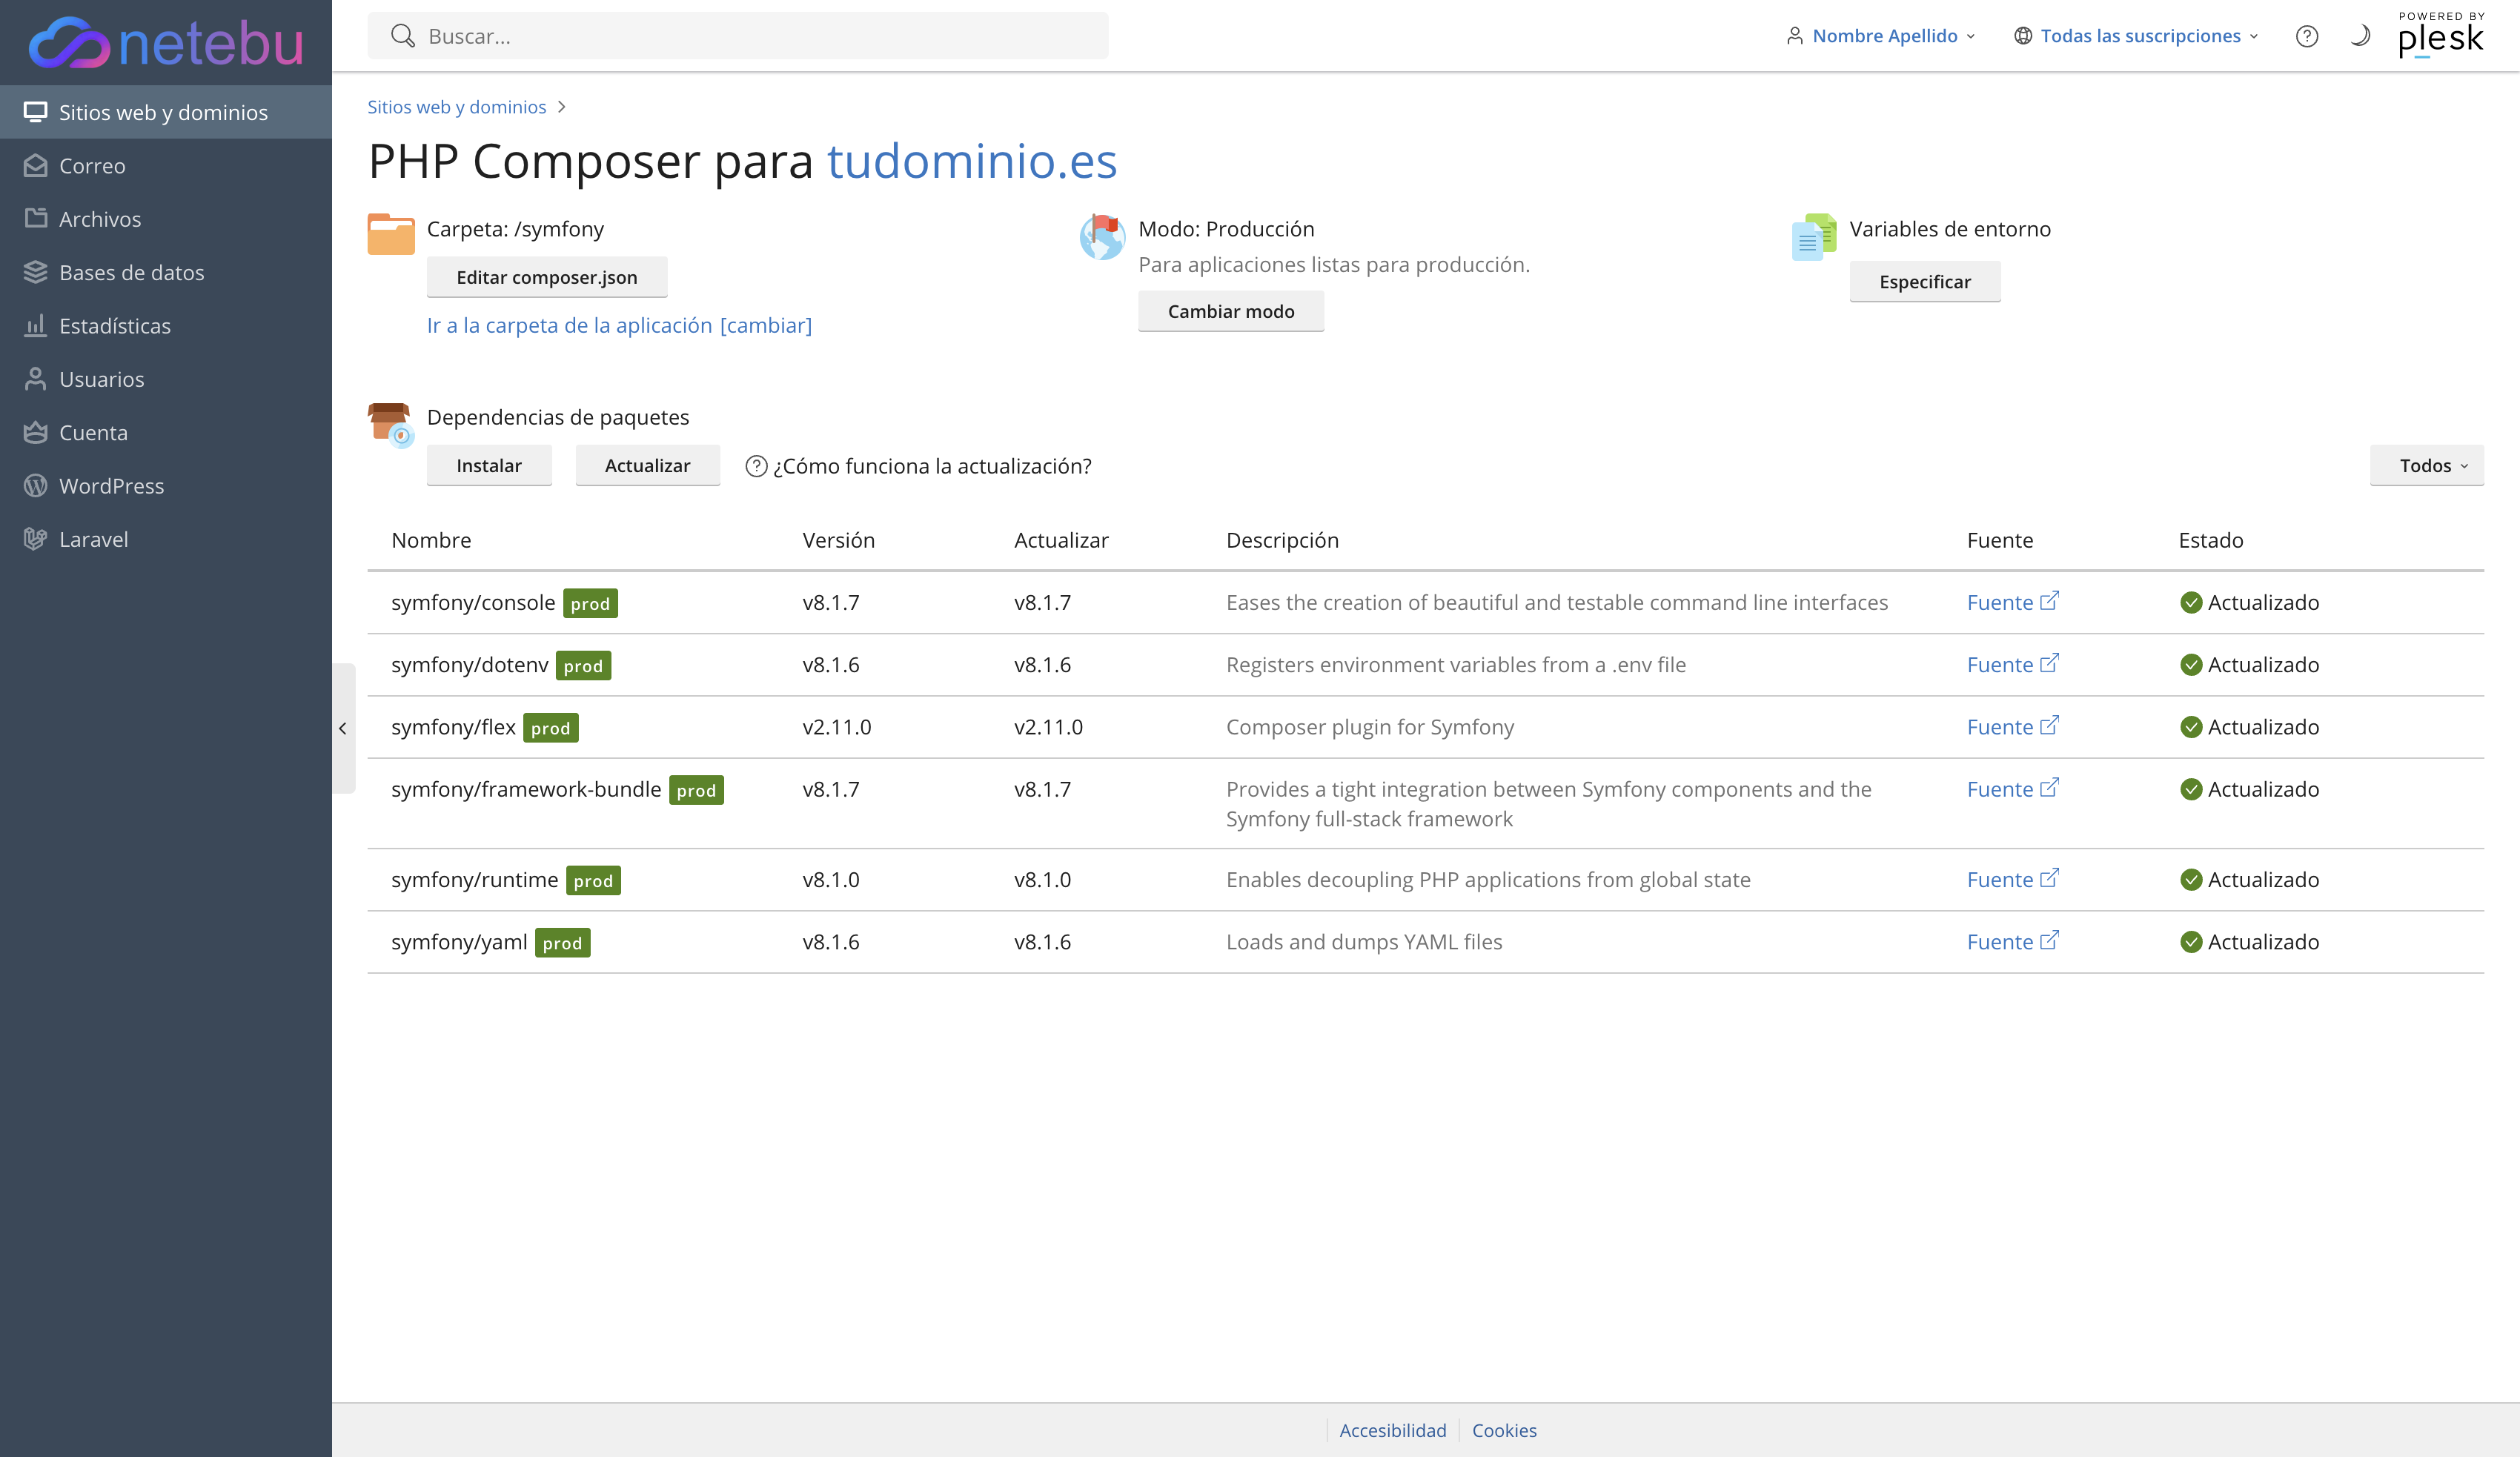The image size is (2520, 1457).
Task: Click the Plesk logo
Action: click(2441, 35)
